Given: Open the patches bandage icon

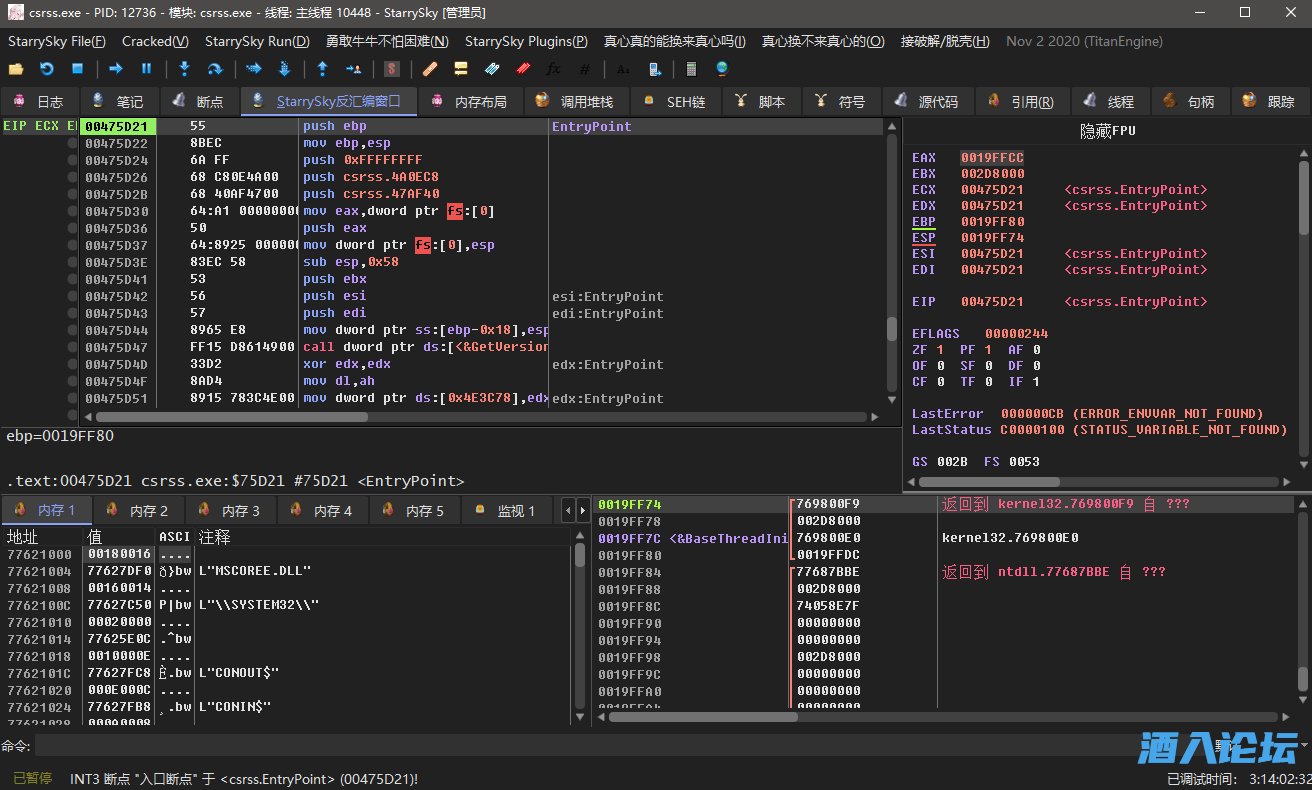Looking at the screenshot, I should [x=429, y=69].
